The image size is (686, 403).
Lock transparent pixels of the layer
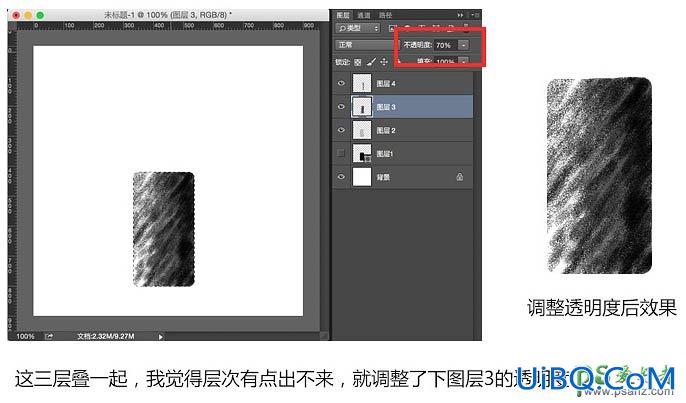[x=357, y=62]
